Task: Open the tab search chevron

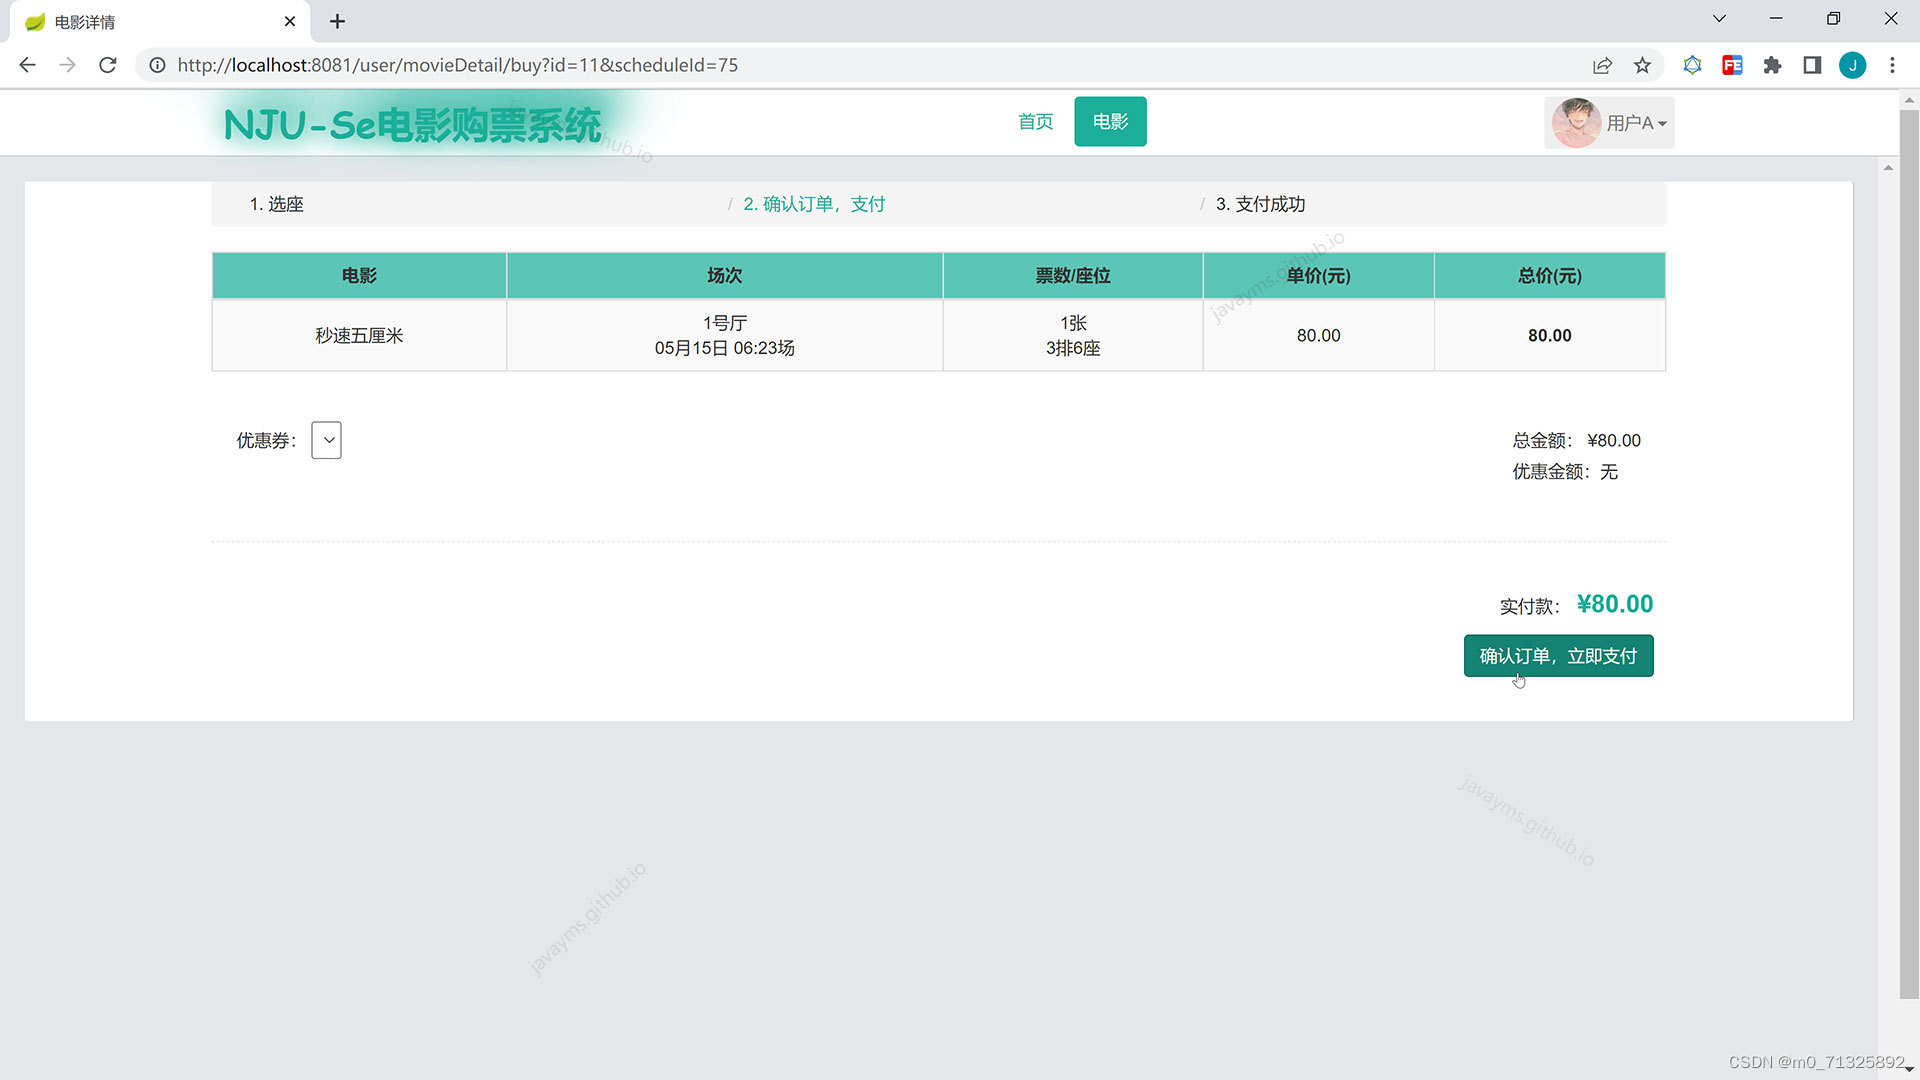Action: click(x=1719, y=19)
